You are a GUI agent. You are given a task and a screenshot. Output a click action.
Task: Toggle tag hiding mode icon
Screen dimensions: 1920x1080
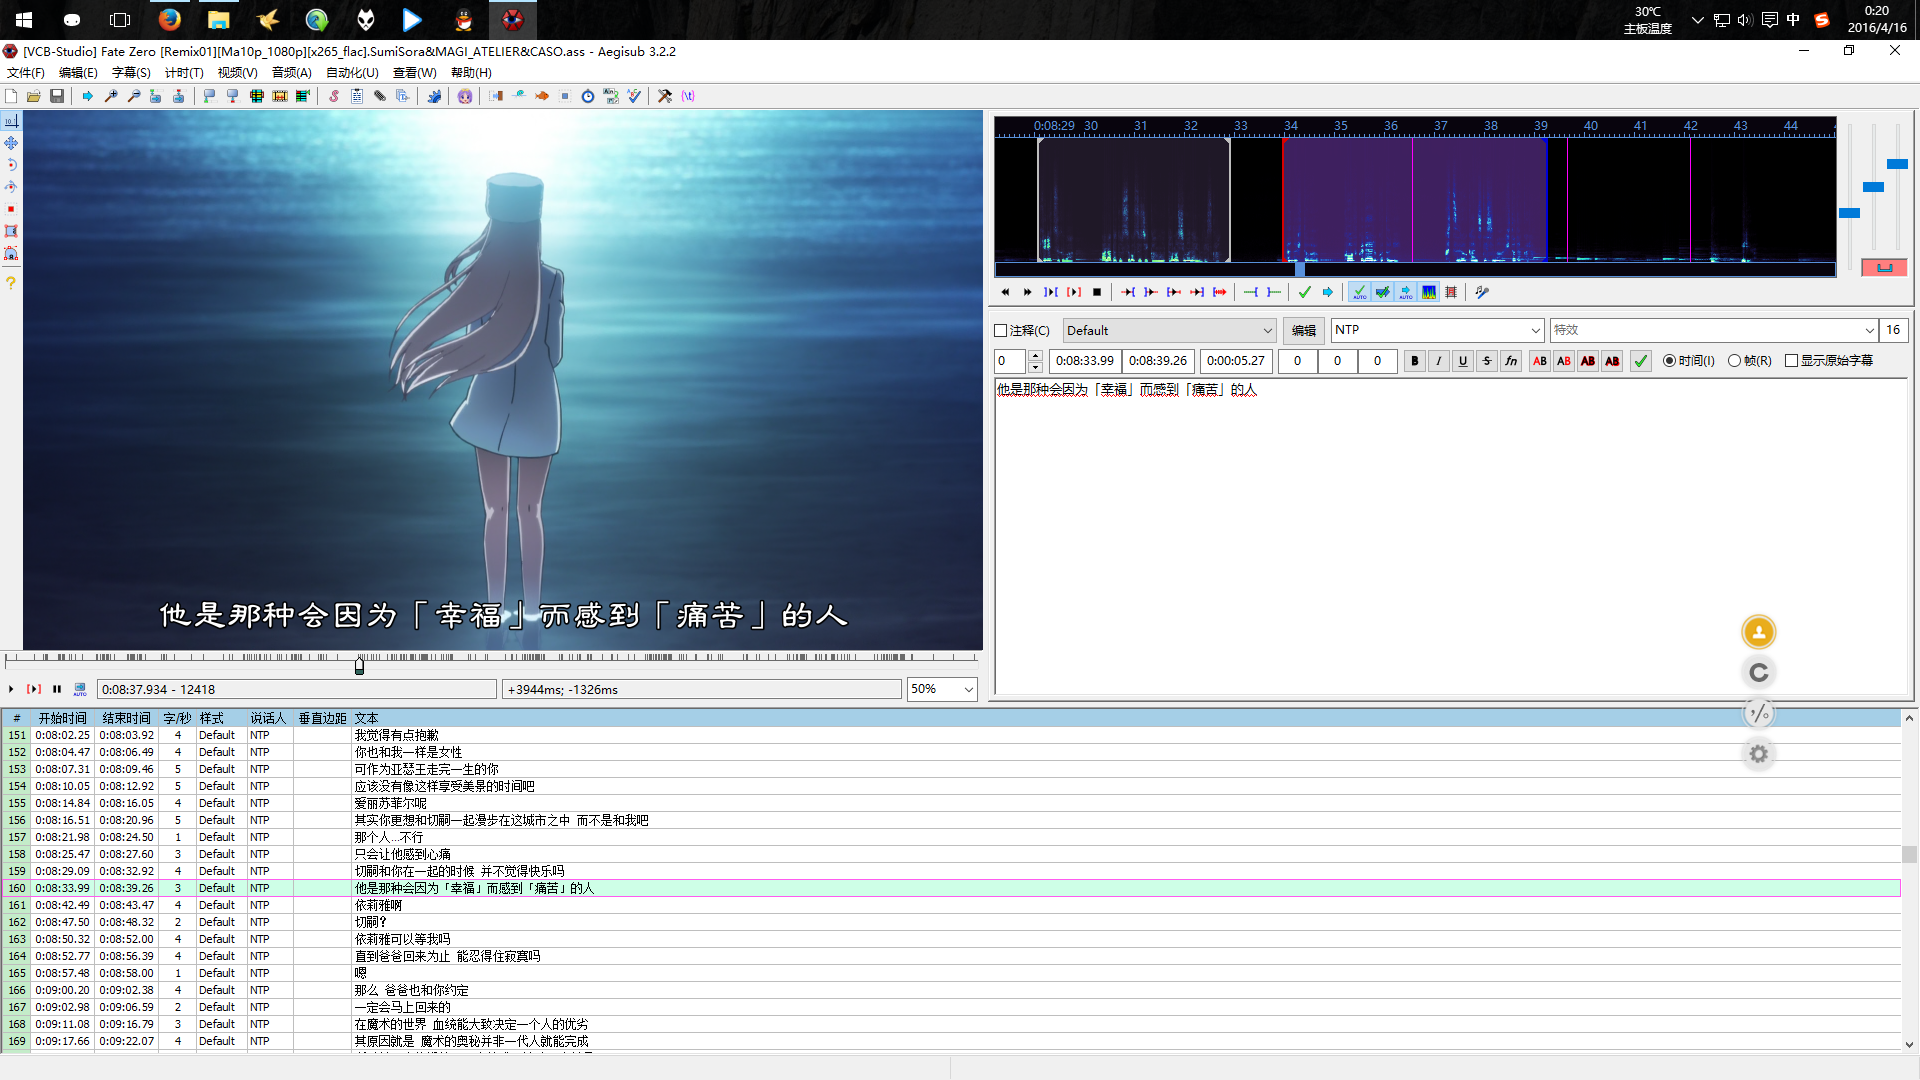pos(688,96)
